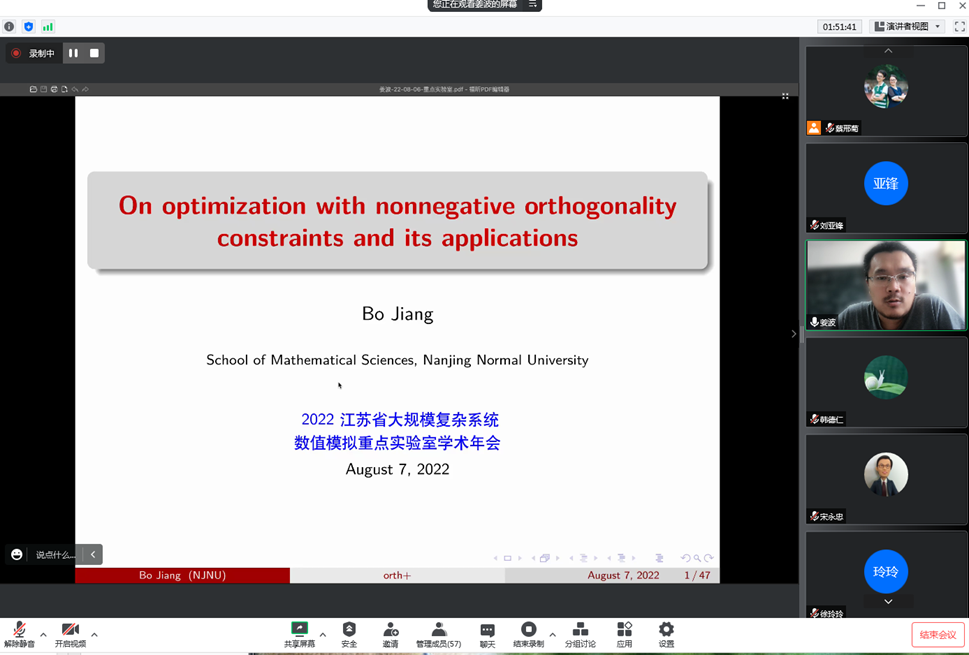Click the 邀请 invite icon
Screen dimensions: 969x655
(390, 634)
